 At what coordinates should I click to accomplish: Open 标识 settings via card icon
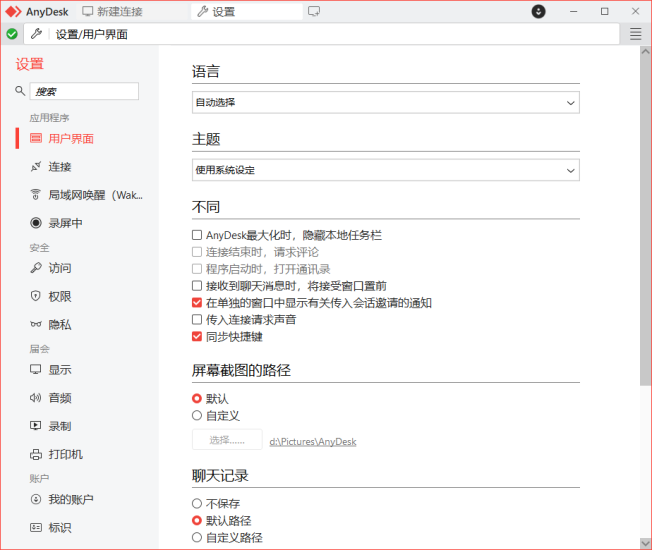click(36, 528)
